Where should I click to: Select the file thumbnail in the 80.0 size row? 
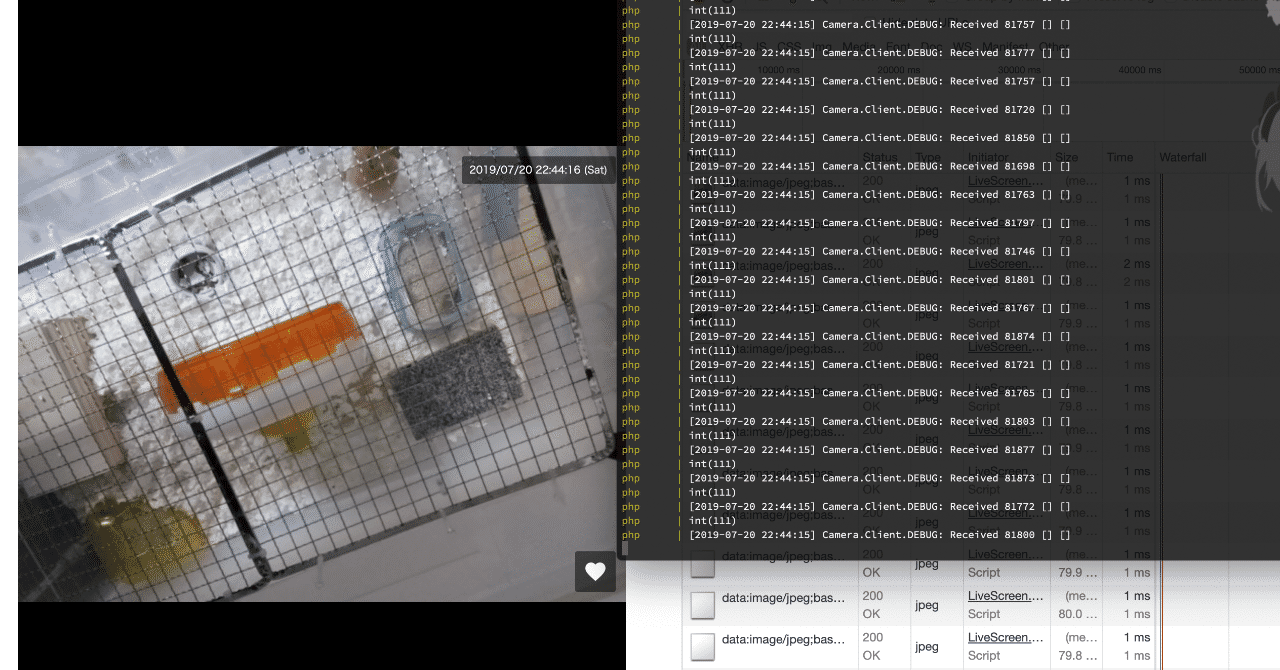[703, 605]
